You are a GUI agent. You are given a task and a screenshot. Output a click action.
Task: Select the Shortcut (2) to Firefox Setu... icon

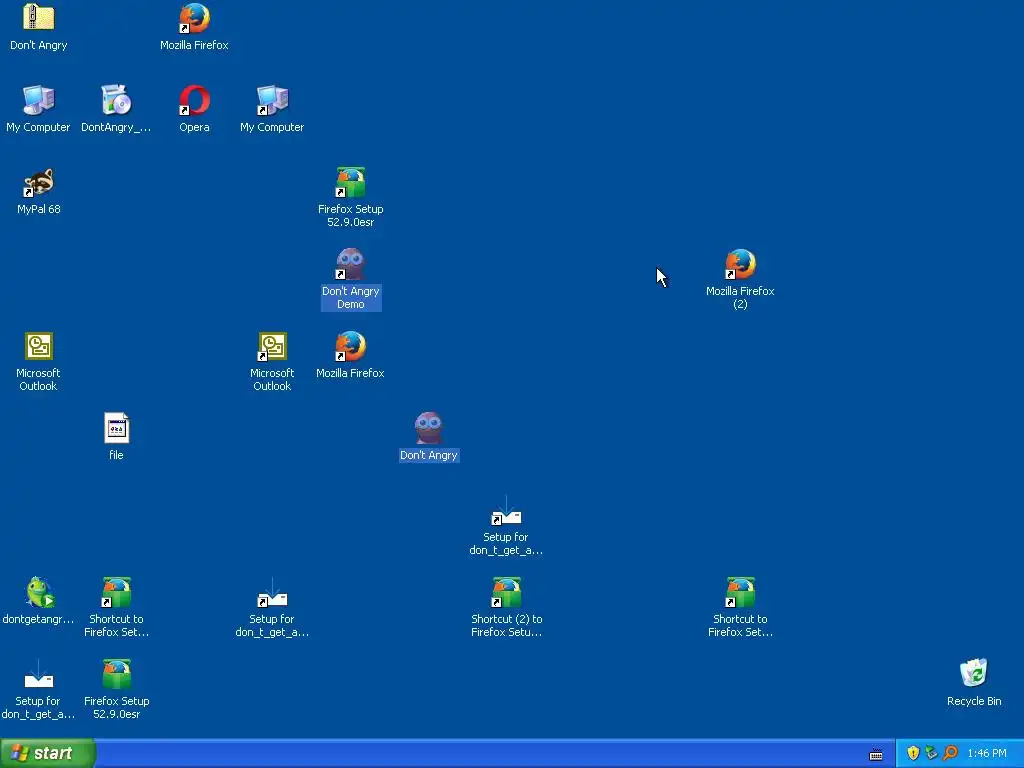(x=506, y=592)
